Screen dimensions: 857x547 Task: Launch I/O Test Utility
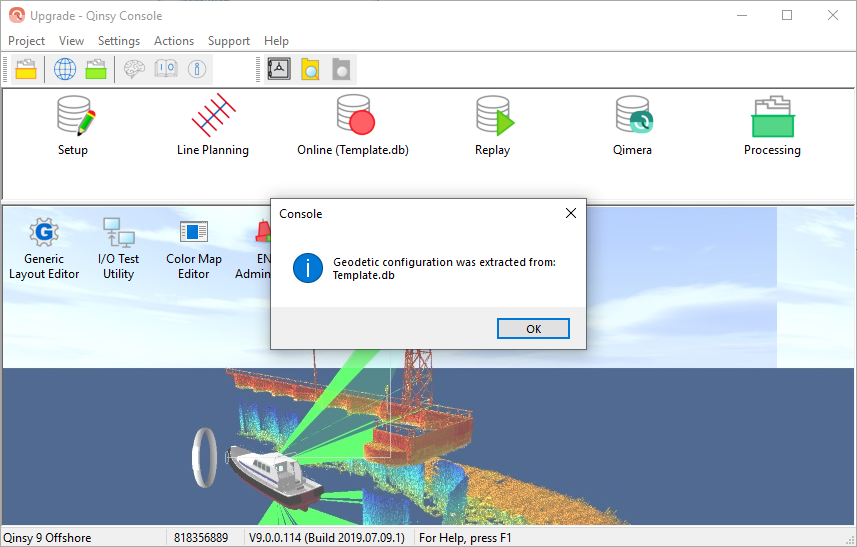tap(119, 249)
